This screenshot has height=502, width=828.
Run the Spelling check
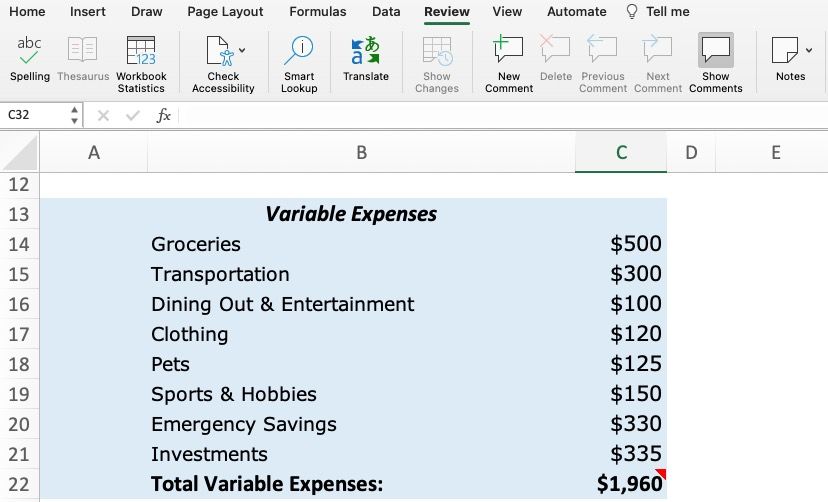pyautogui.click(x=30, y=58)
